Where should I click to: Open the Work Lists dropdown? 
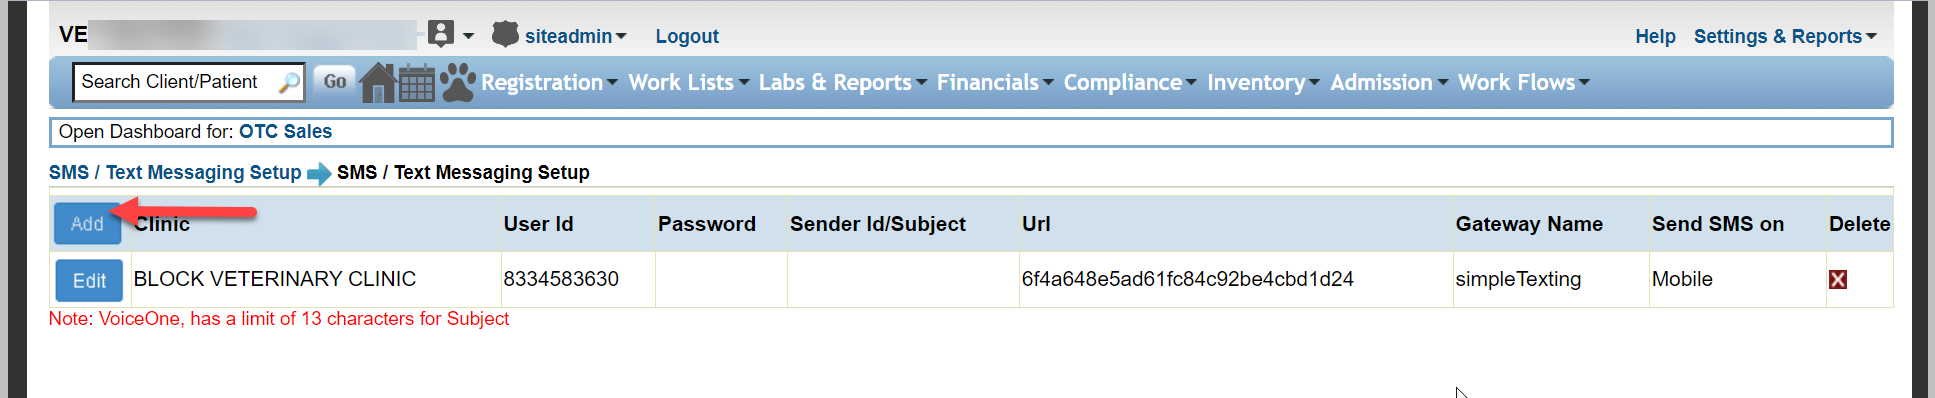(x=688, y=83)
